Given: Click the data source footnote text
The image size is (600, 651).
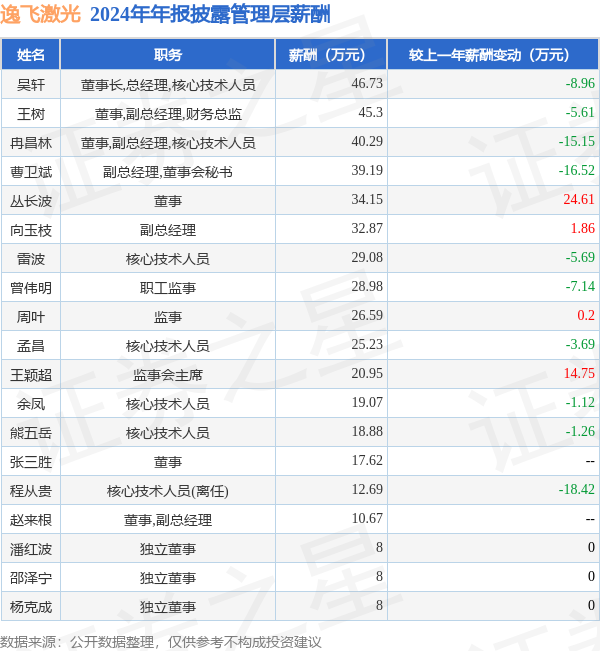Looking at the screenshot, I should pos(161,642).
